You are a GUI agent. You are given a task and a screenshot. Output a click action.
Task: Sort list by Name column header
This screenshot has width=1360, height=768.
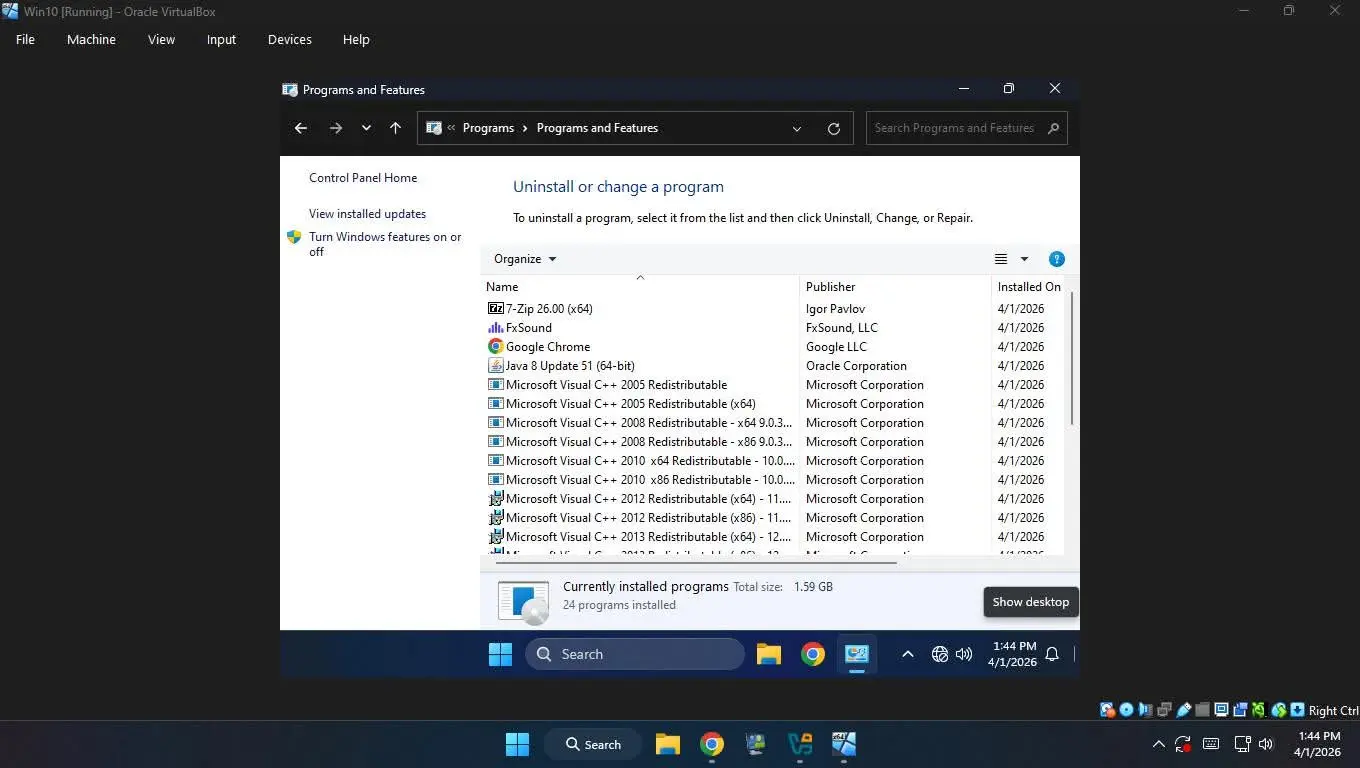click(640, 287)
